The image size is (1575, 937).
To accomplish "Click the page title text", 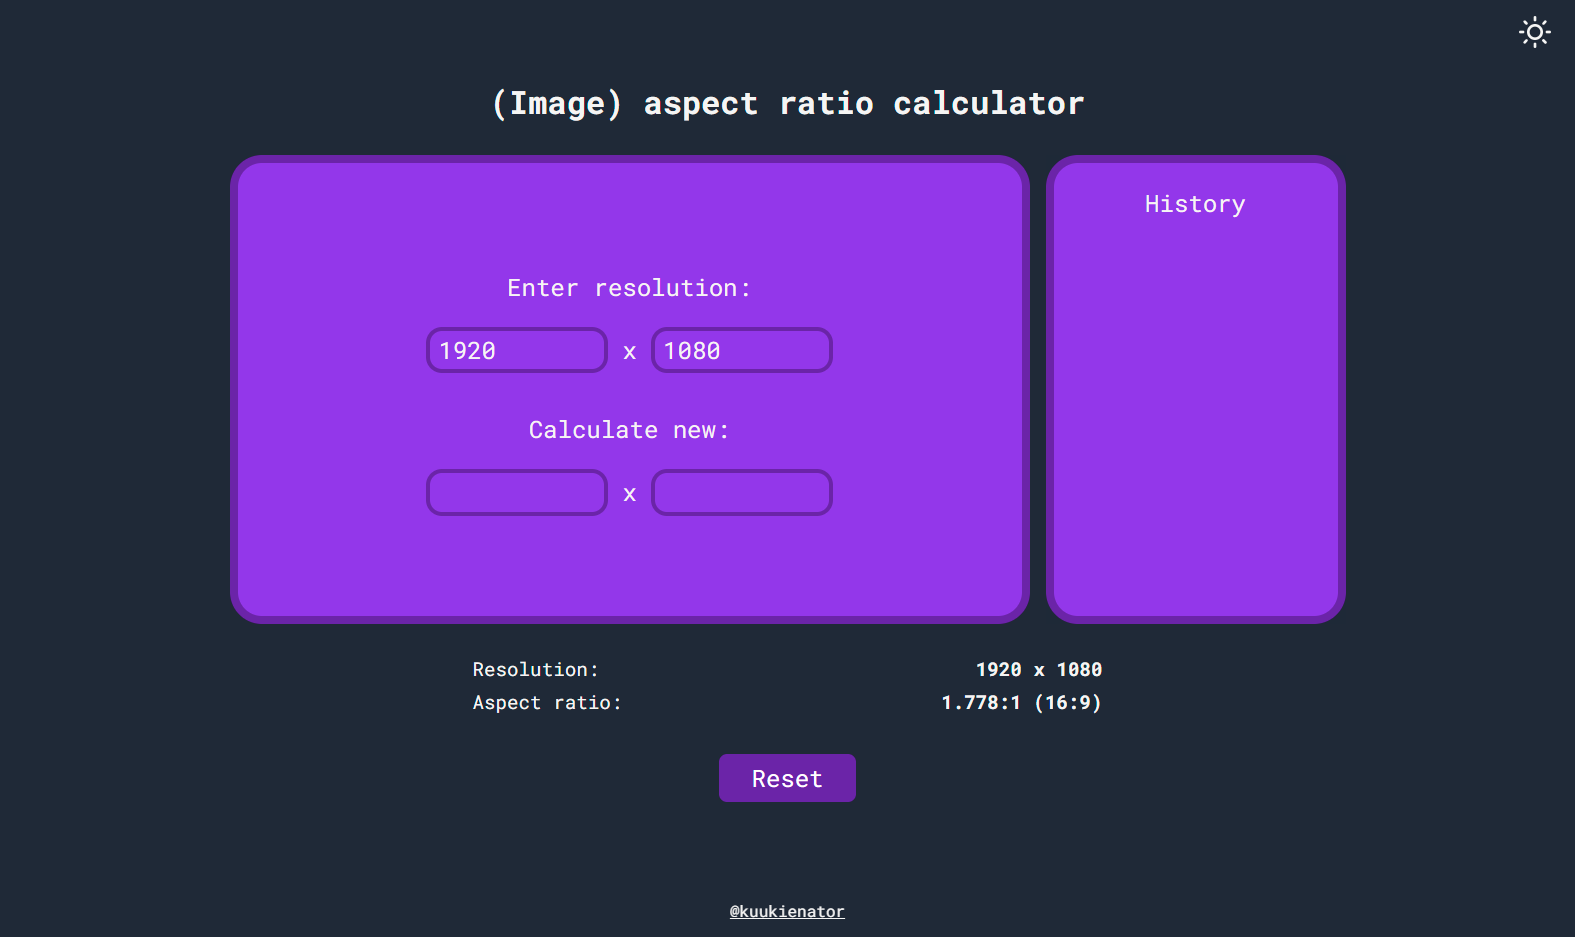I will pos(787,102).
